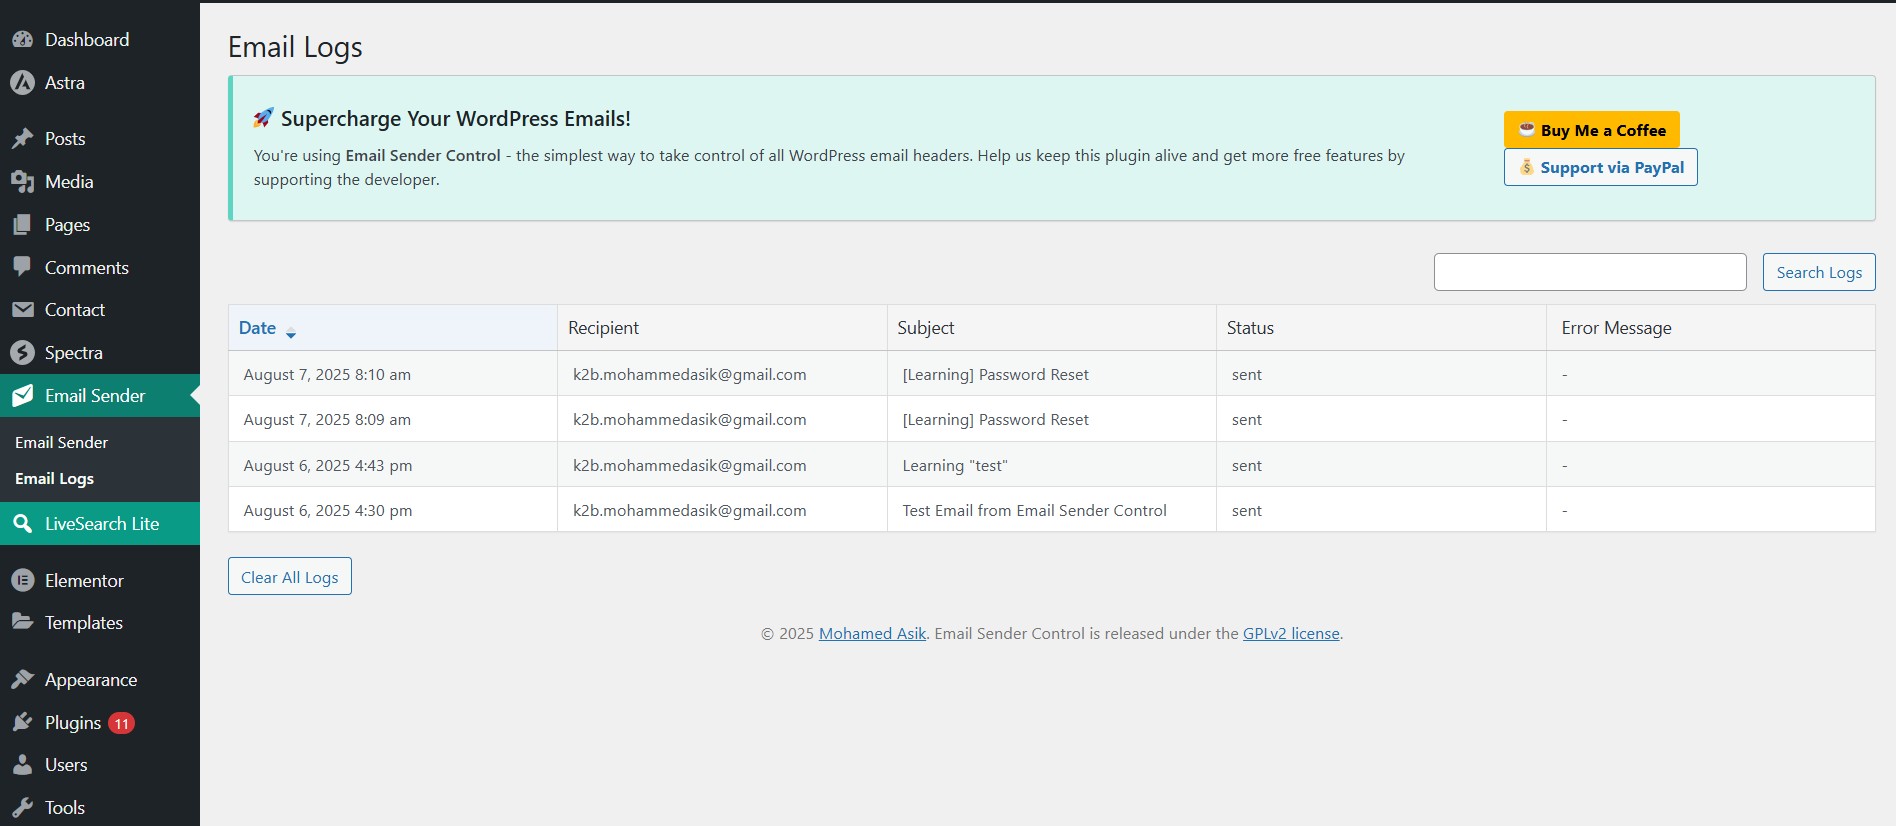Click the 11 plugin updates badge
The height and width of the screenshot is (826, 1896).
click(121, 723)
